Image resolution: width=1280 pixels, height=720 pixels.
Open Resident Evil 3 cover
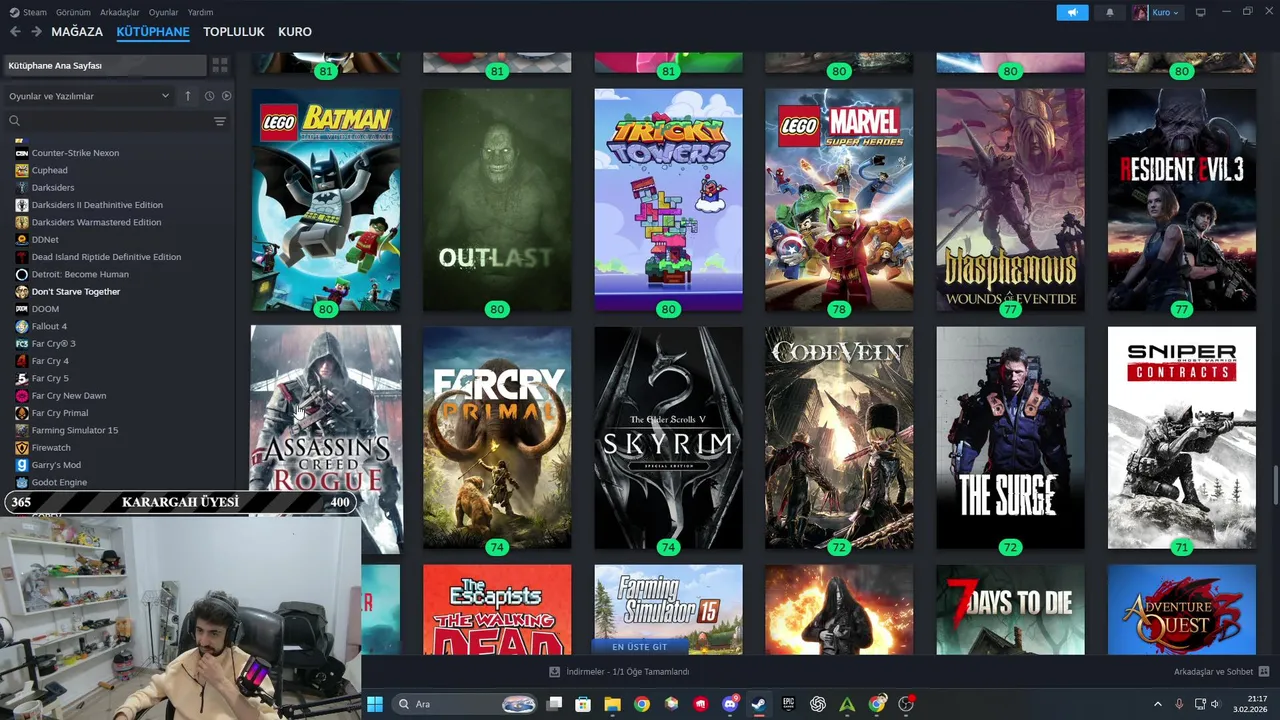pos(1181,200)
